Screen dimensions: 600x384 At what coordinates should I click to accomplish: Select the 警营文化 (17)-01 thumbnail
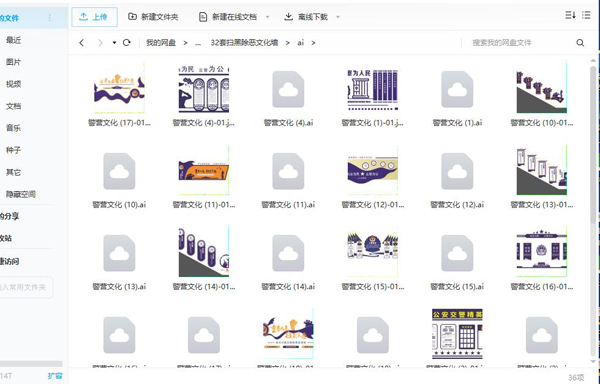pos(119,89)
